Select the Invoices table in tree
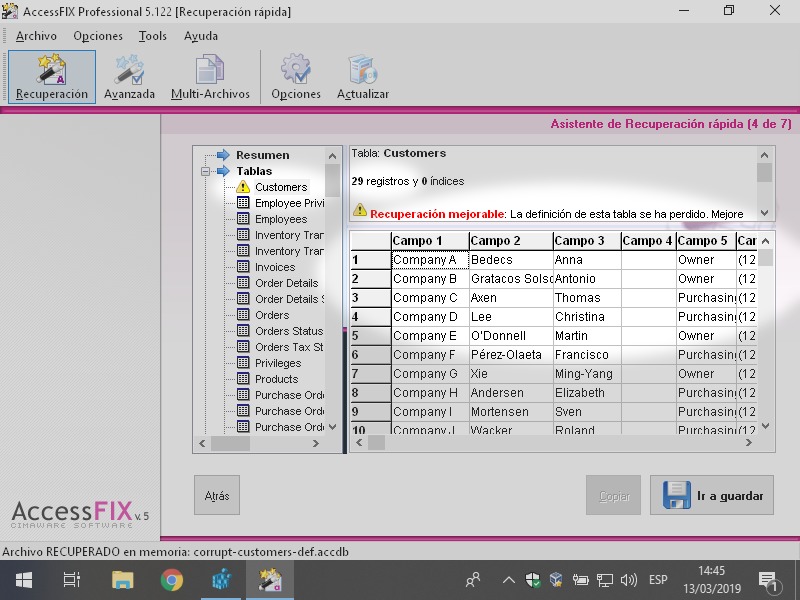800x600 pixels. point(274,267)
